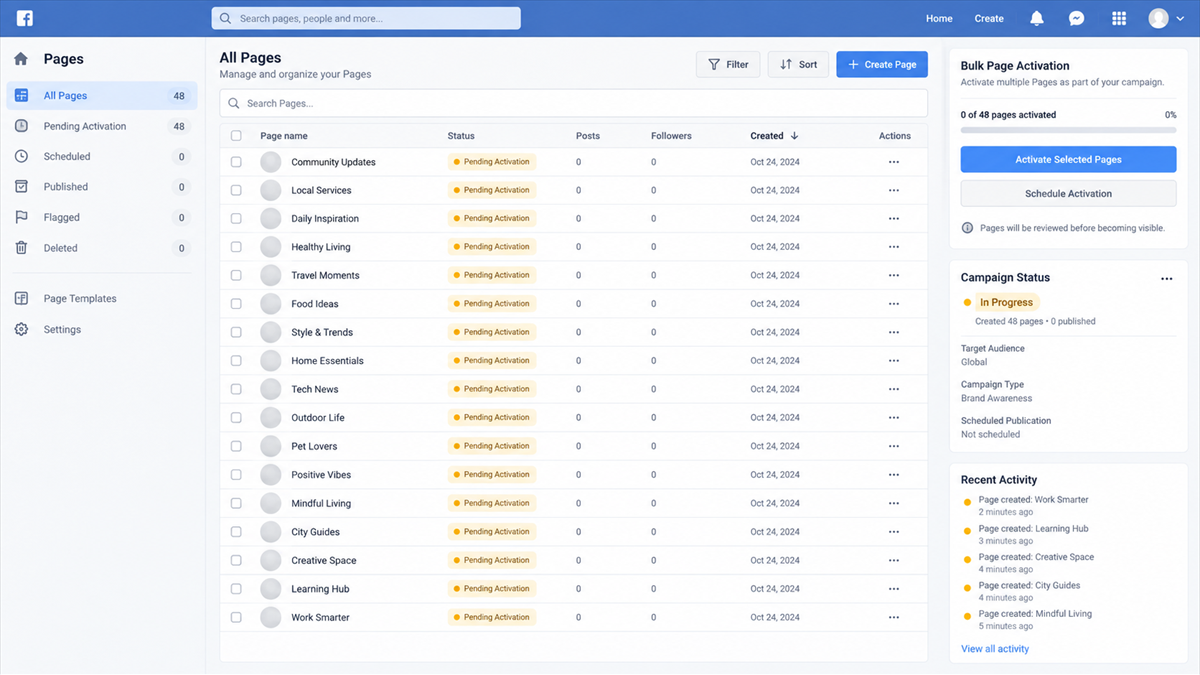Open actions menu for Pet Lovers
The width and height of the screenshot is (1200, 675).
pyautogui.click(x=894, y=446)
